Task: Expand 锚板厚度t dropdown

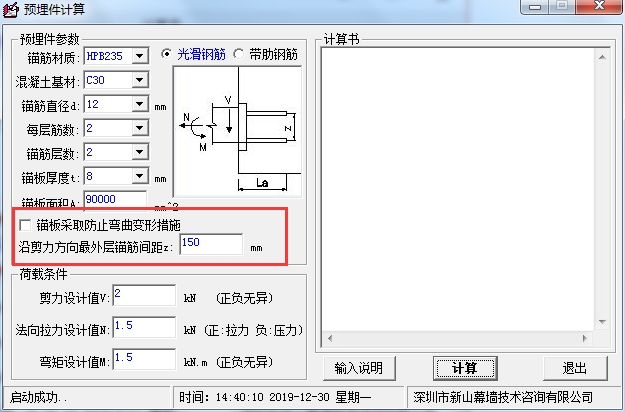Action: click(140, 176)
